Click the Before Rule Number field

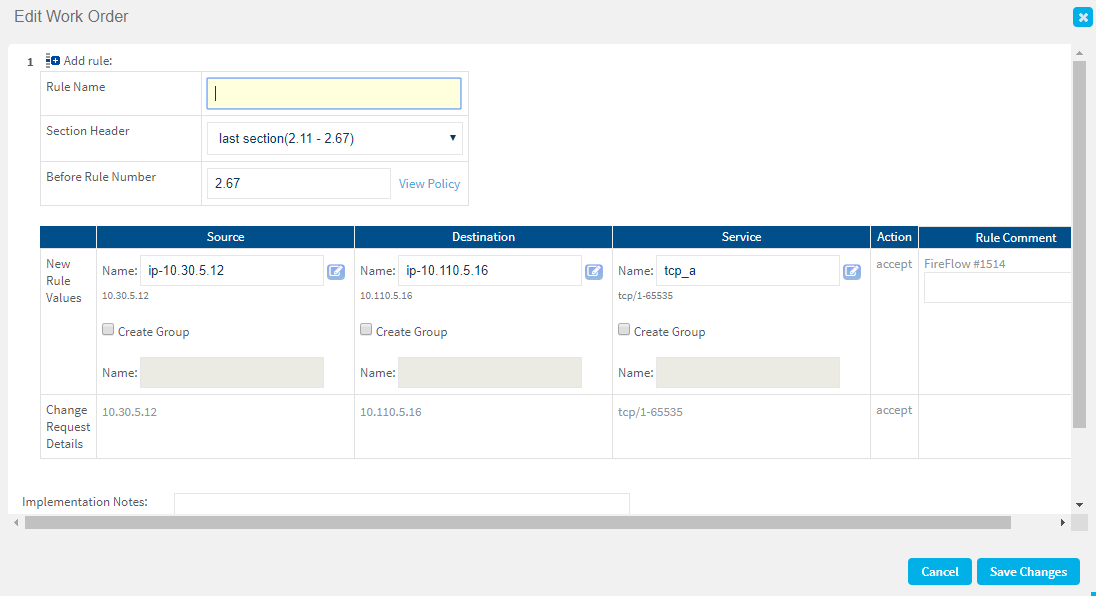tap(298, 184)
